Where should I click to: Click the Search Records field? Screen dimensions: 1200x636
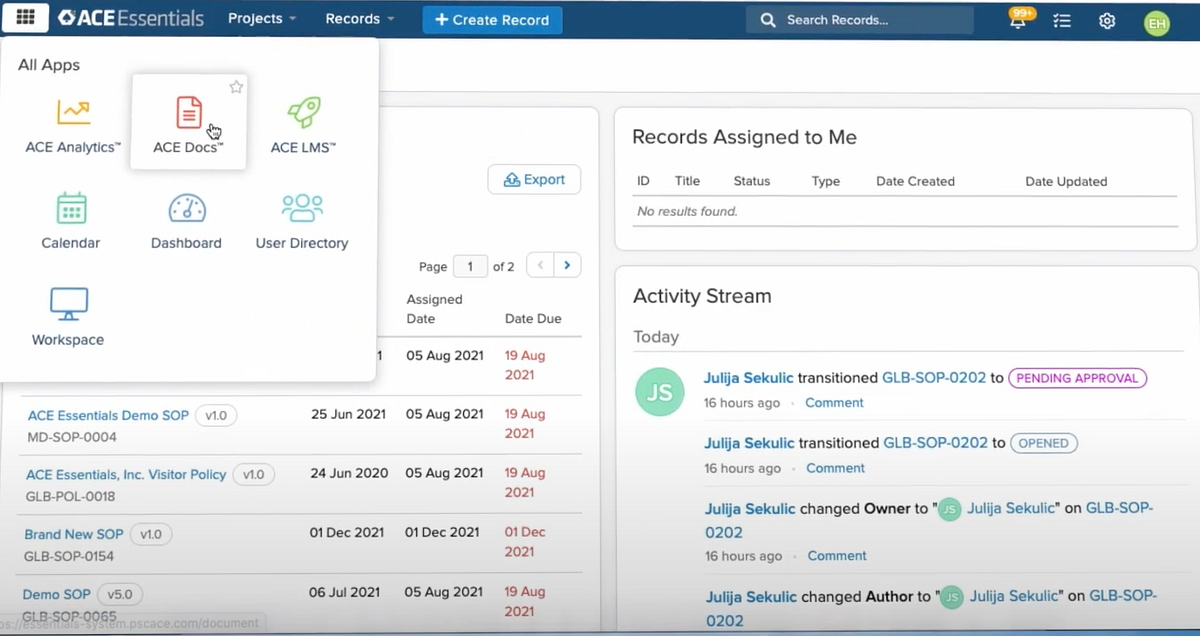click(x=860, y=19)
